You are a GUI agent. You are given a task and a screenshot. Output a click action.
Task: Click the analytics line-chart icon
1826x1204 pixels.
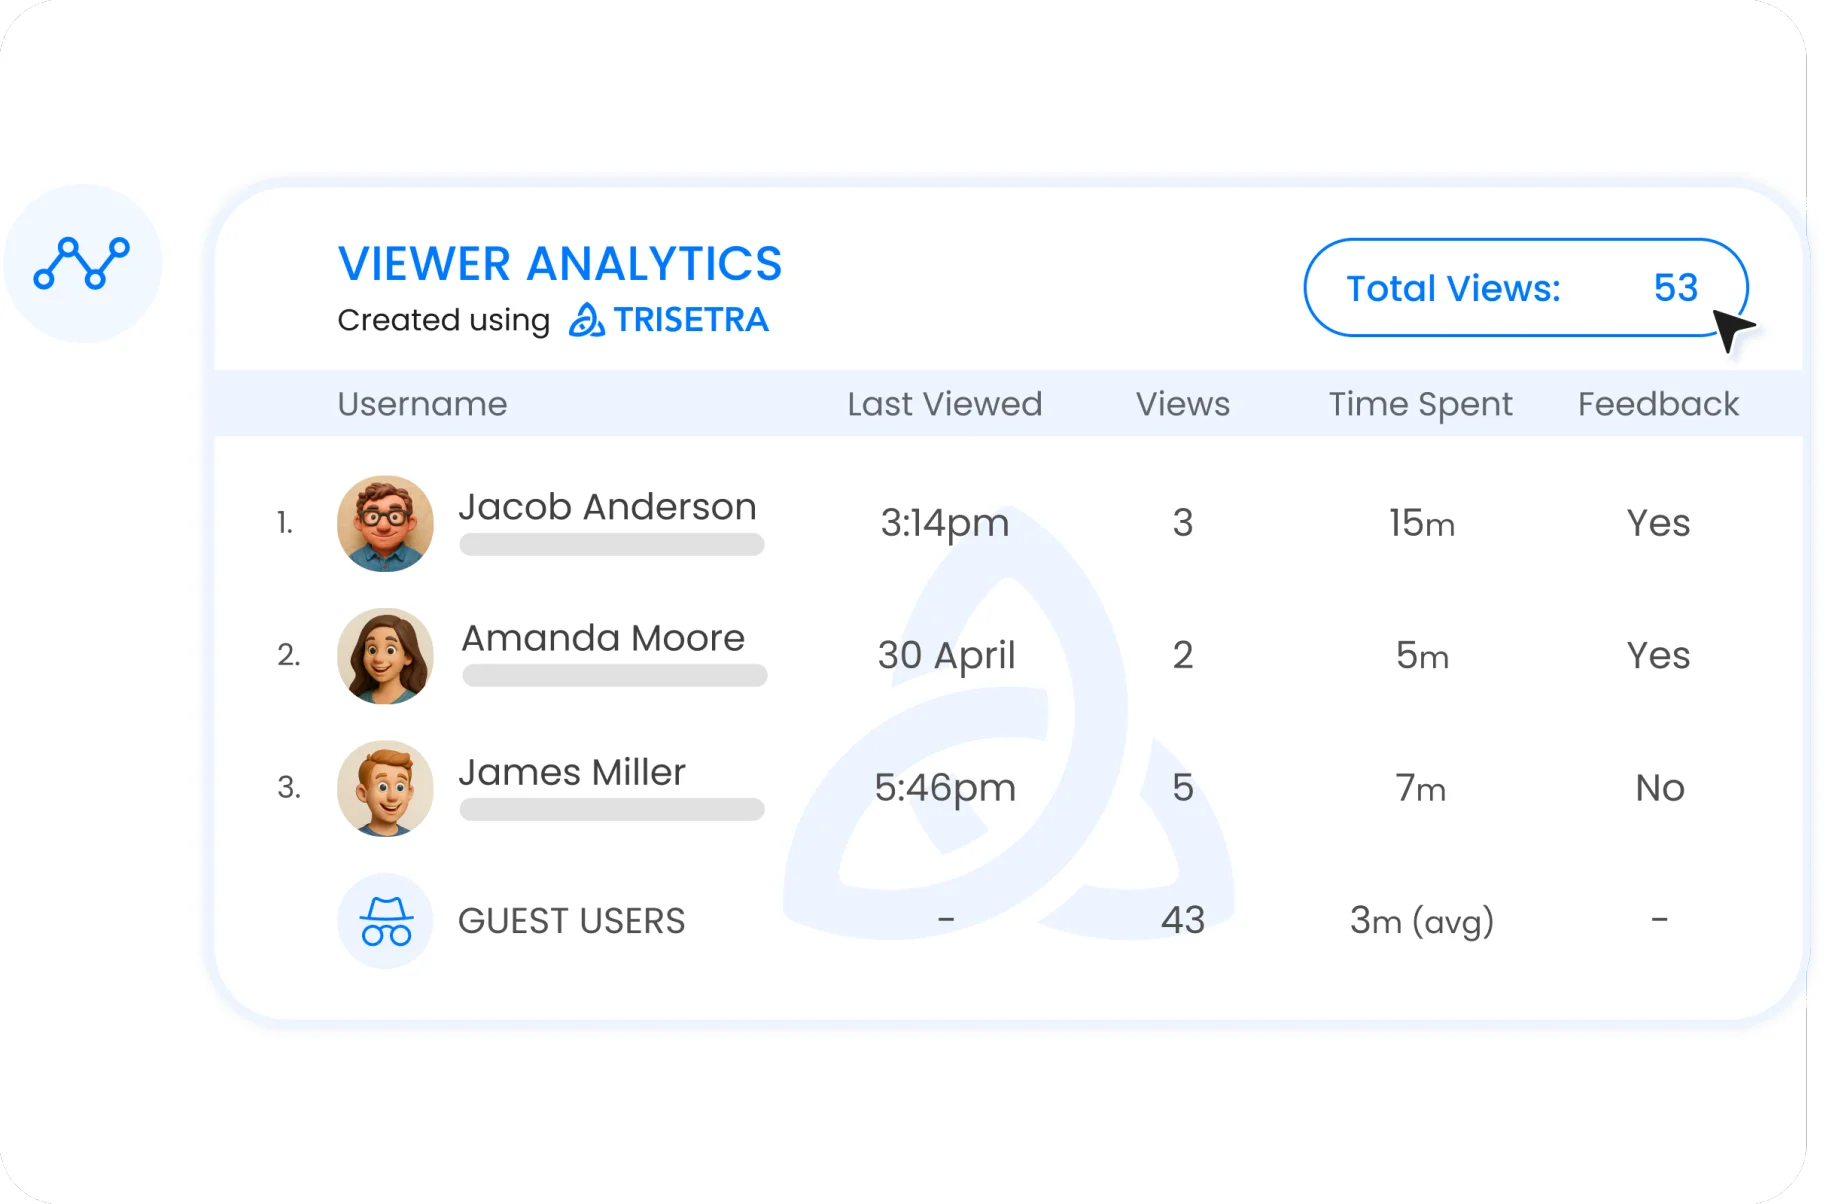click(83, 263)
